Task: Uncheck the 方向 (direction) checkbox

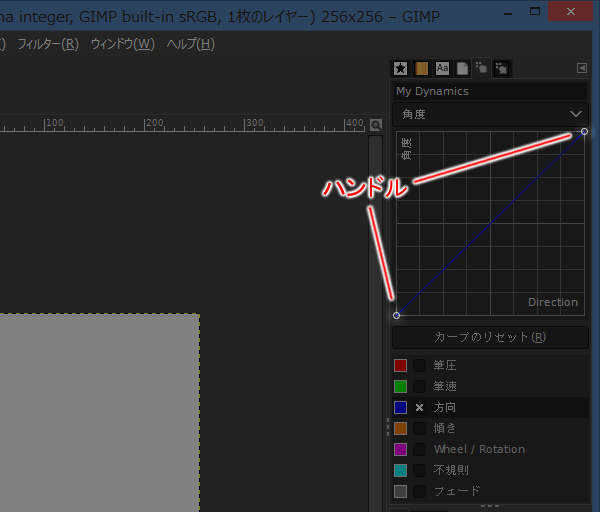Action: pyautogui.click(x=420, y=408)
